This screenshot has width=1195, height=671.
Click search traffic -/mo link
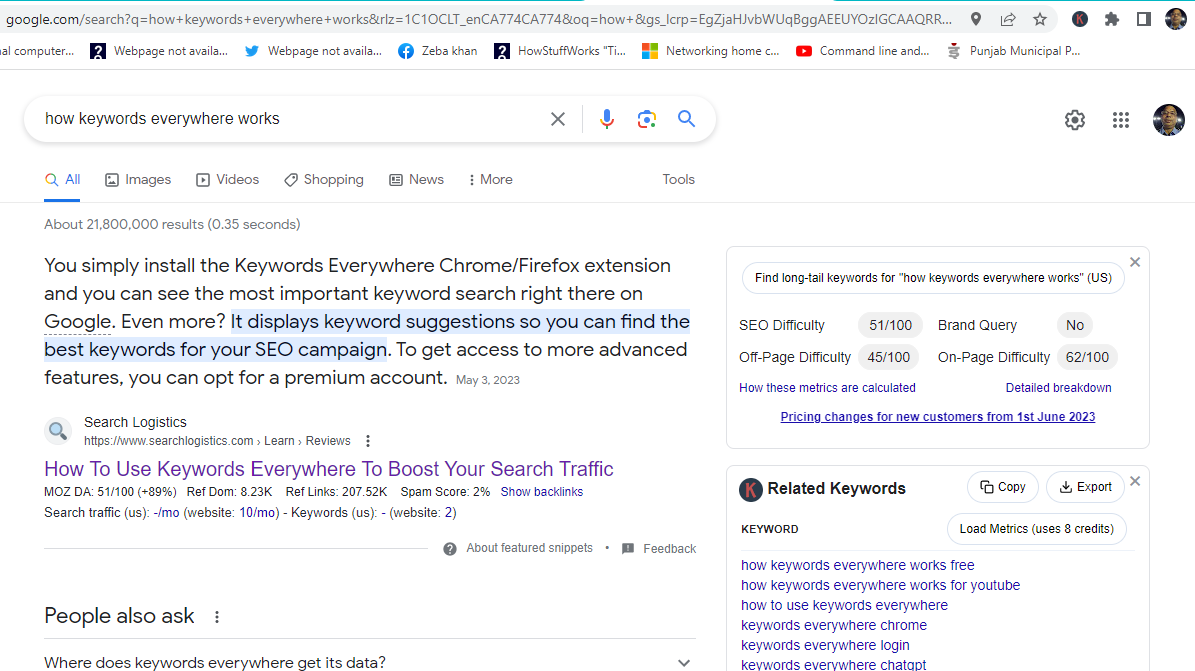[x=166, y=512]
